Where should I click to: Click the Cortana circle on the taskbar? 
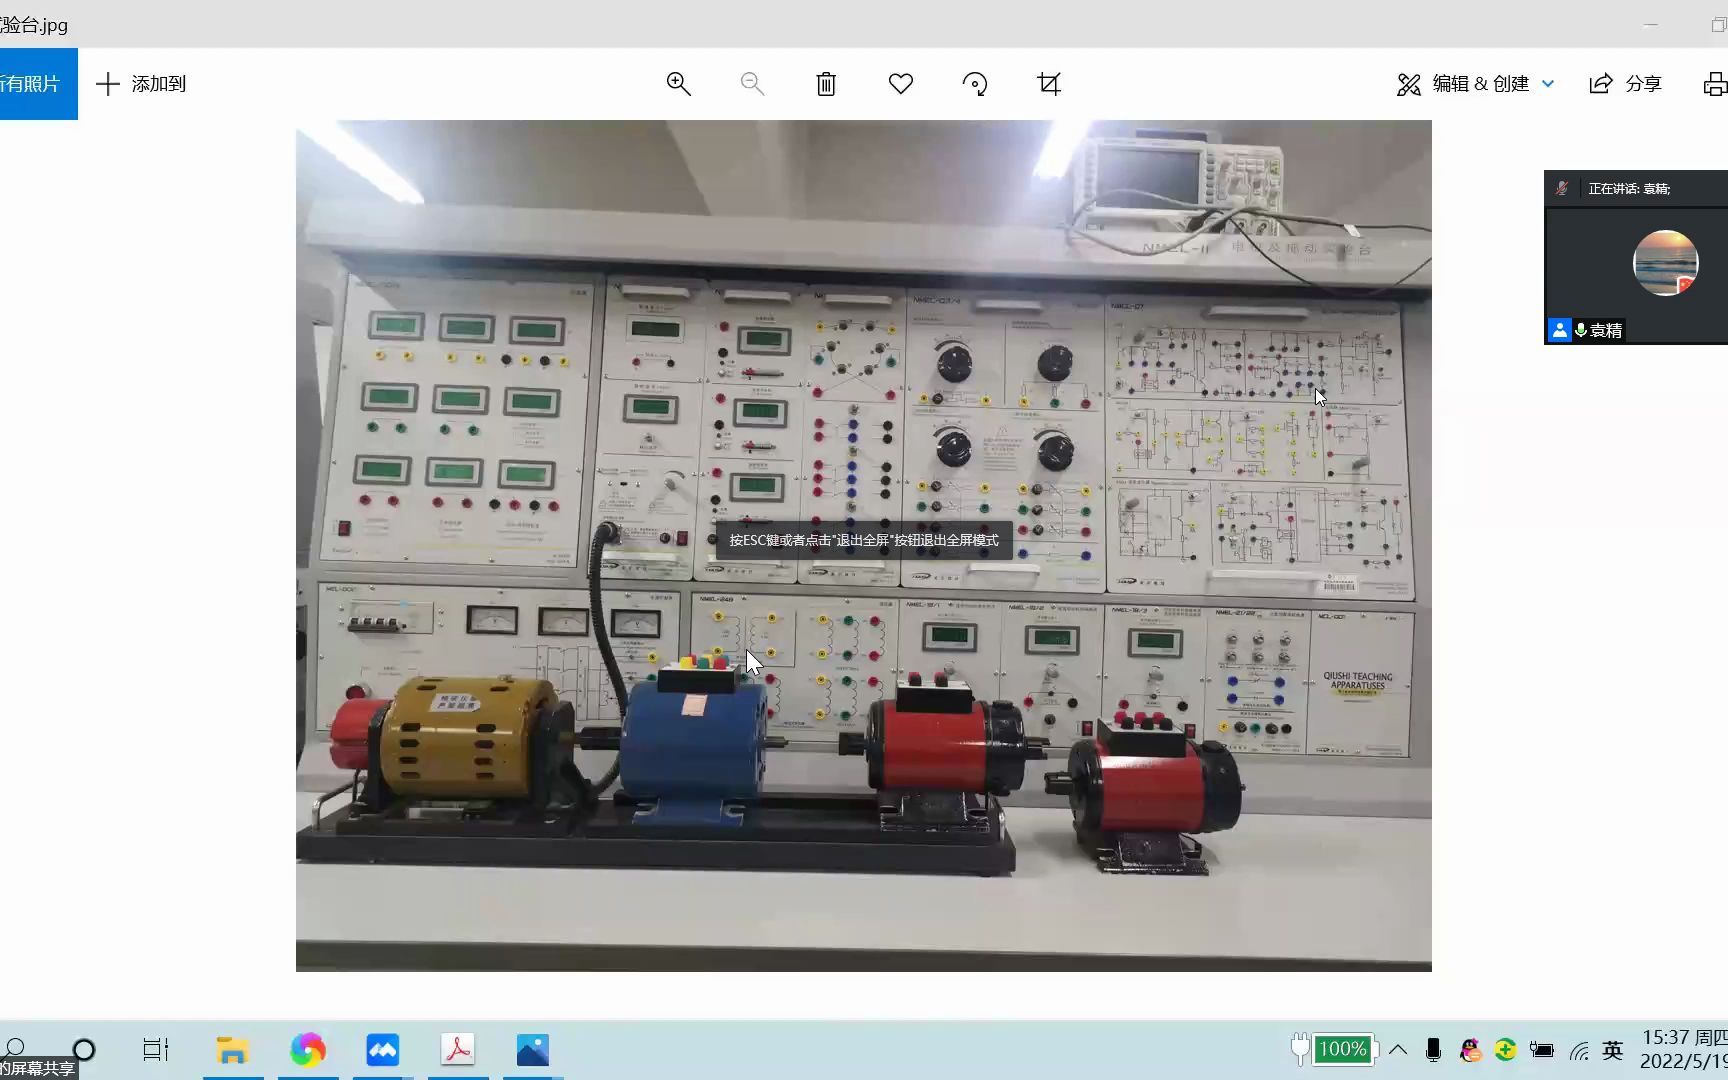tap(84, 1050)
